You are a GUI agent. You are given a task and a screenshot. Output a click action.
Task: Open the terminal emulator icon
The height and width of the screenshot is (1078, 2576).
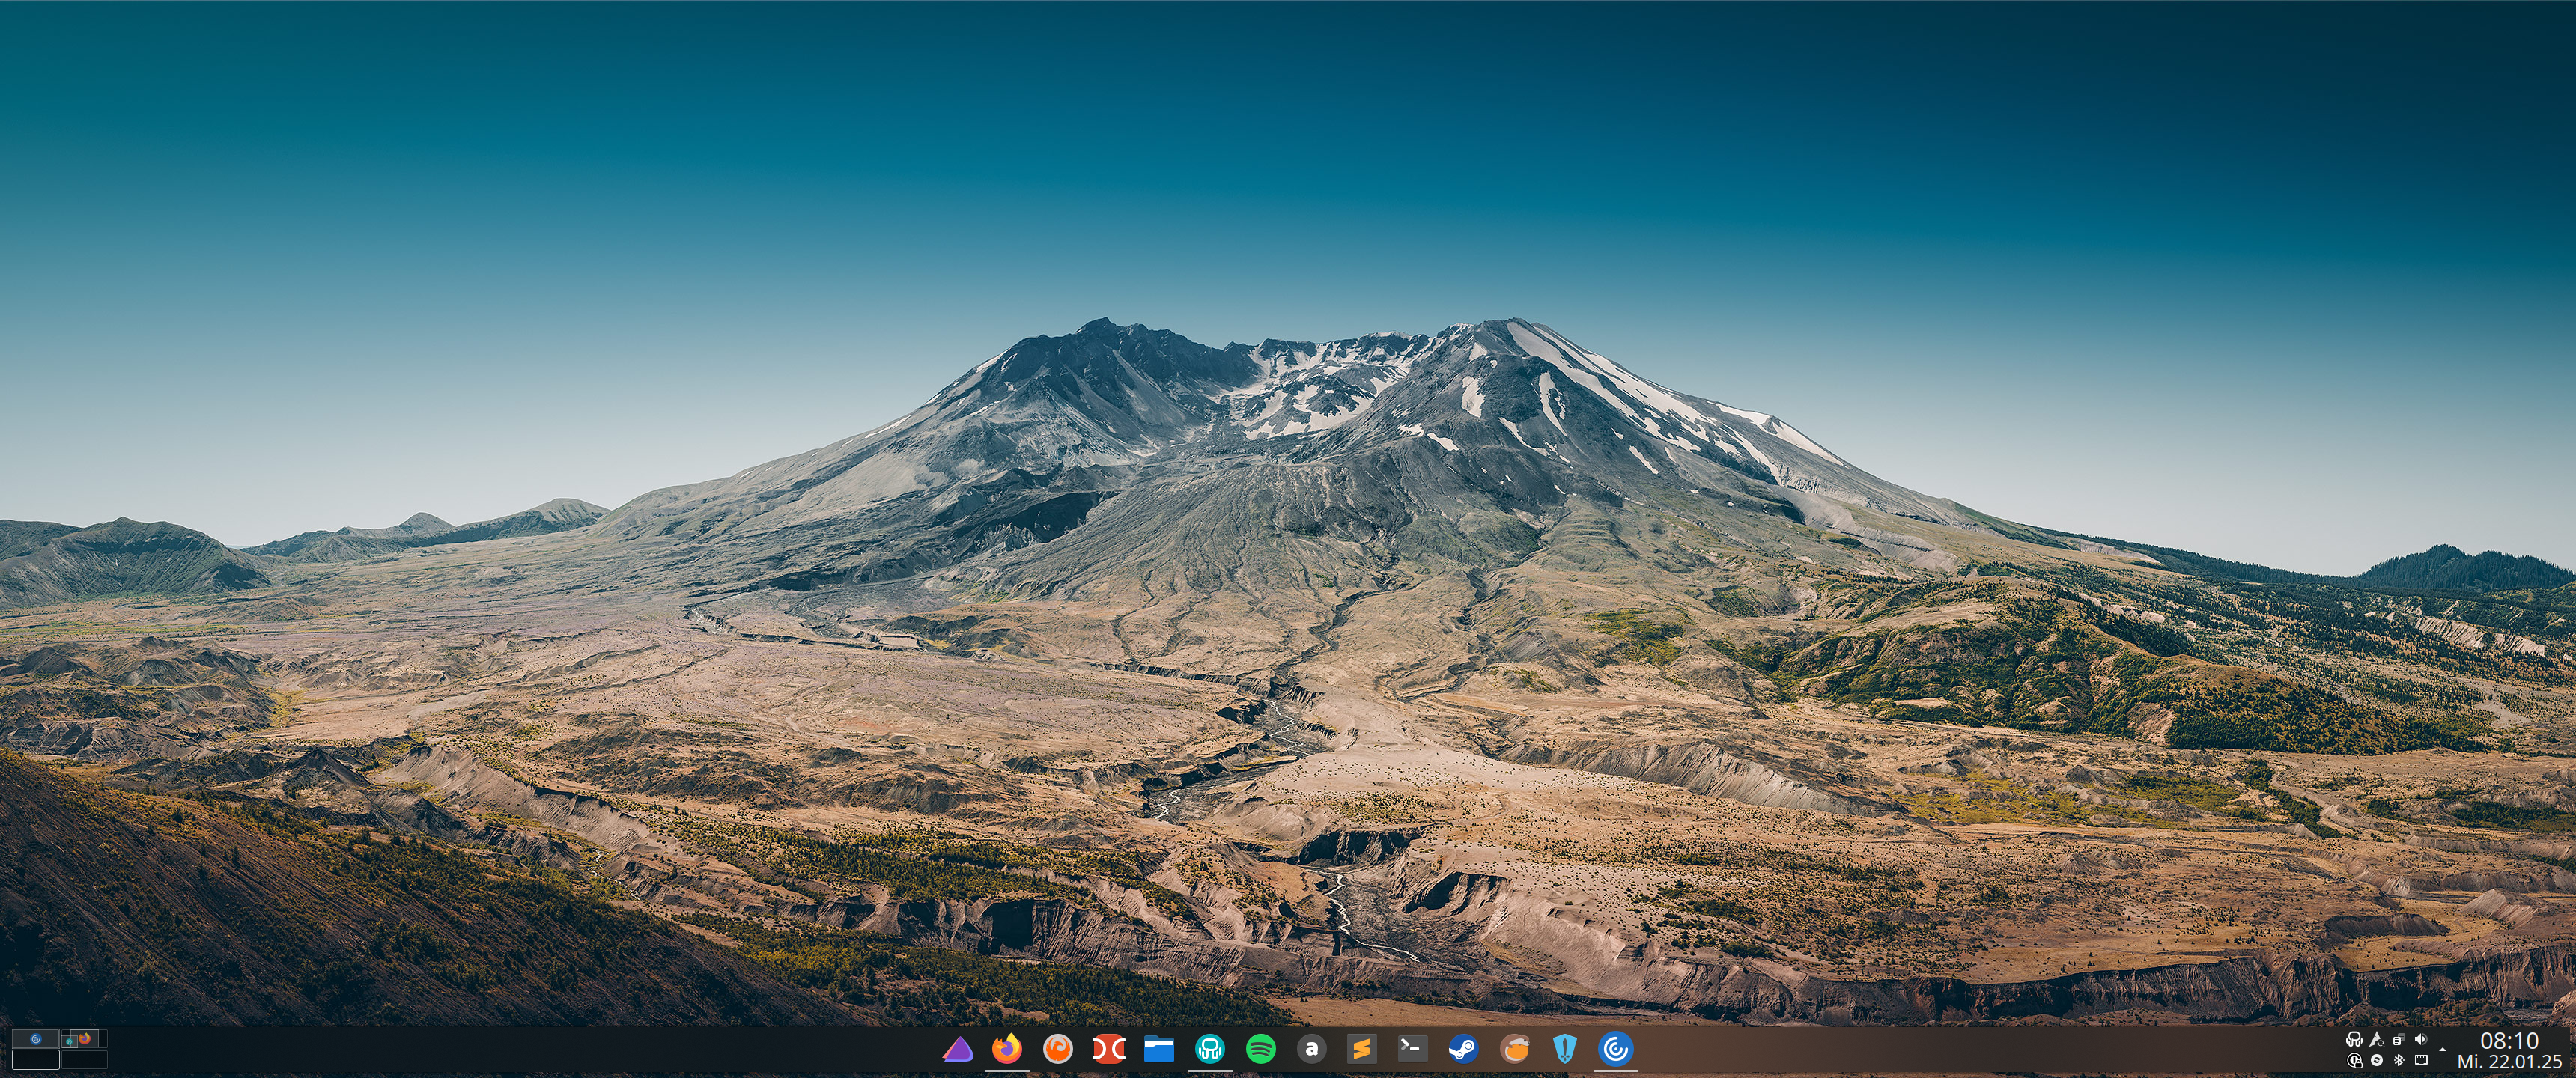[x=1412, y=1048]
